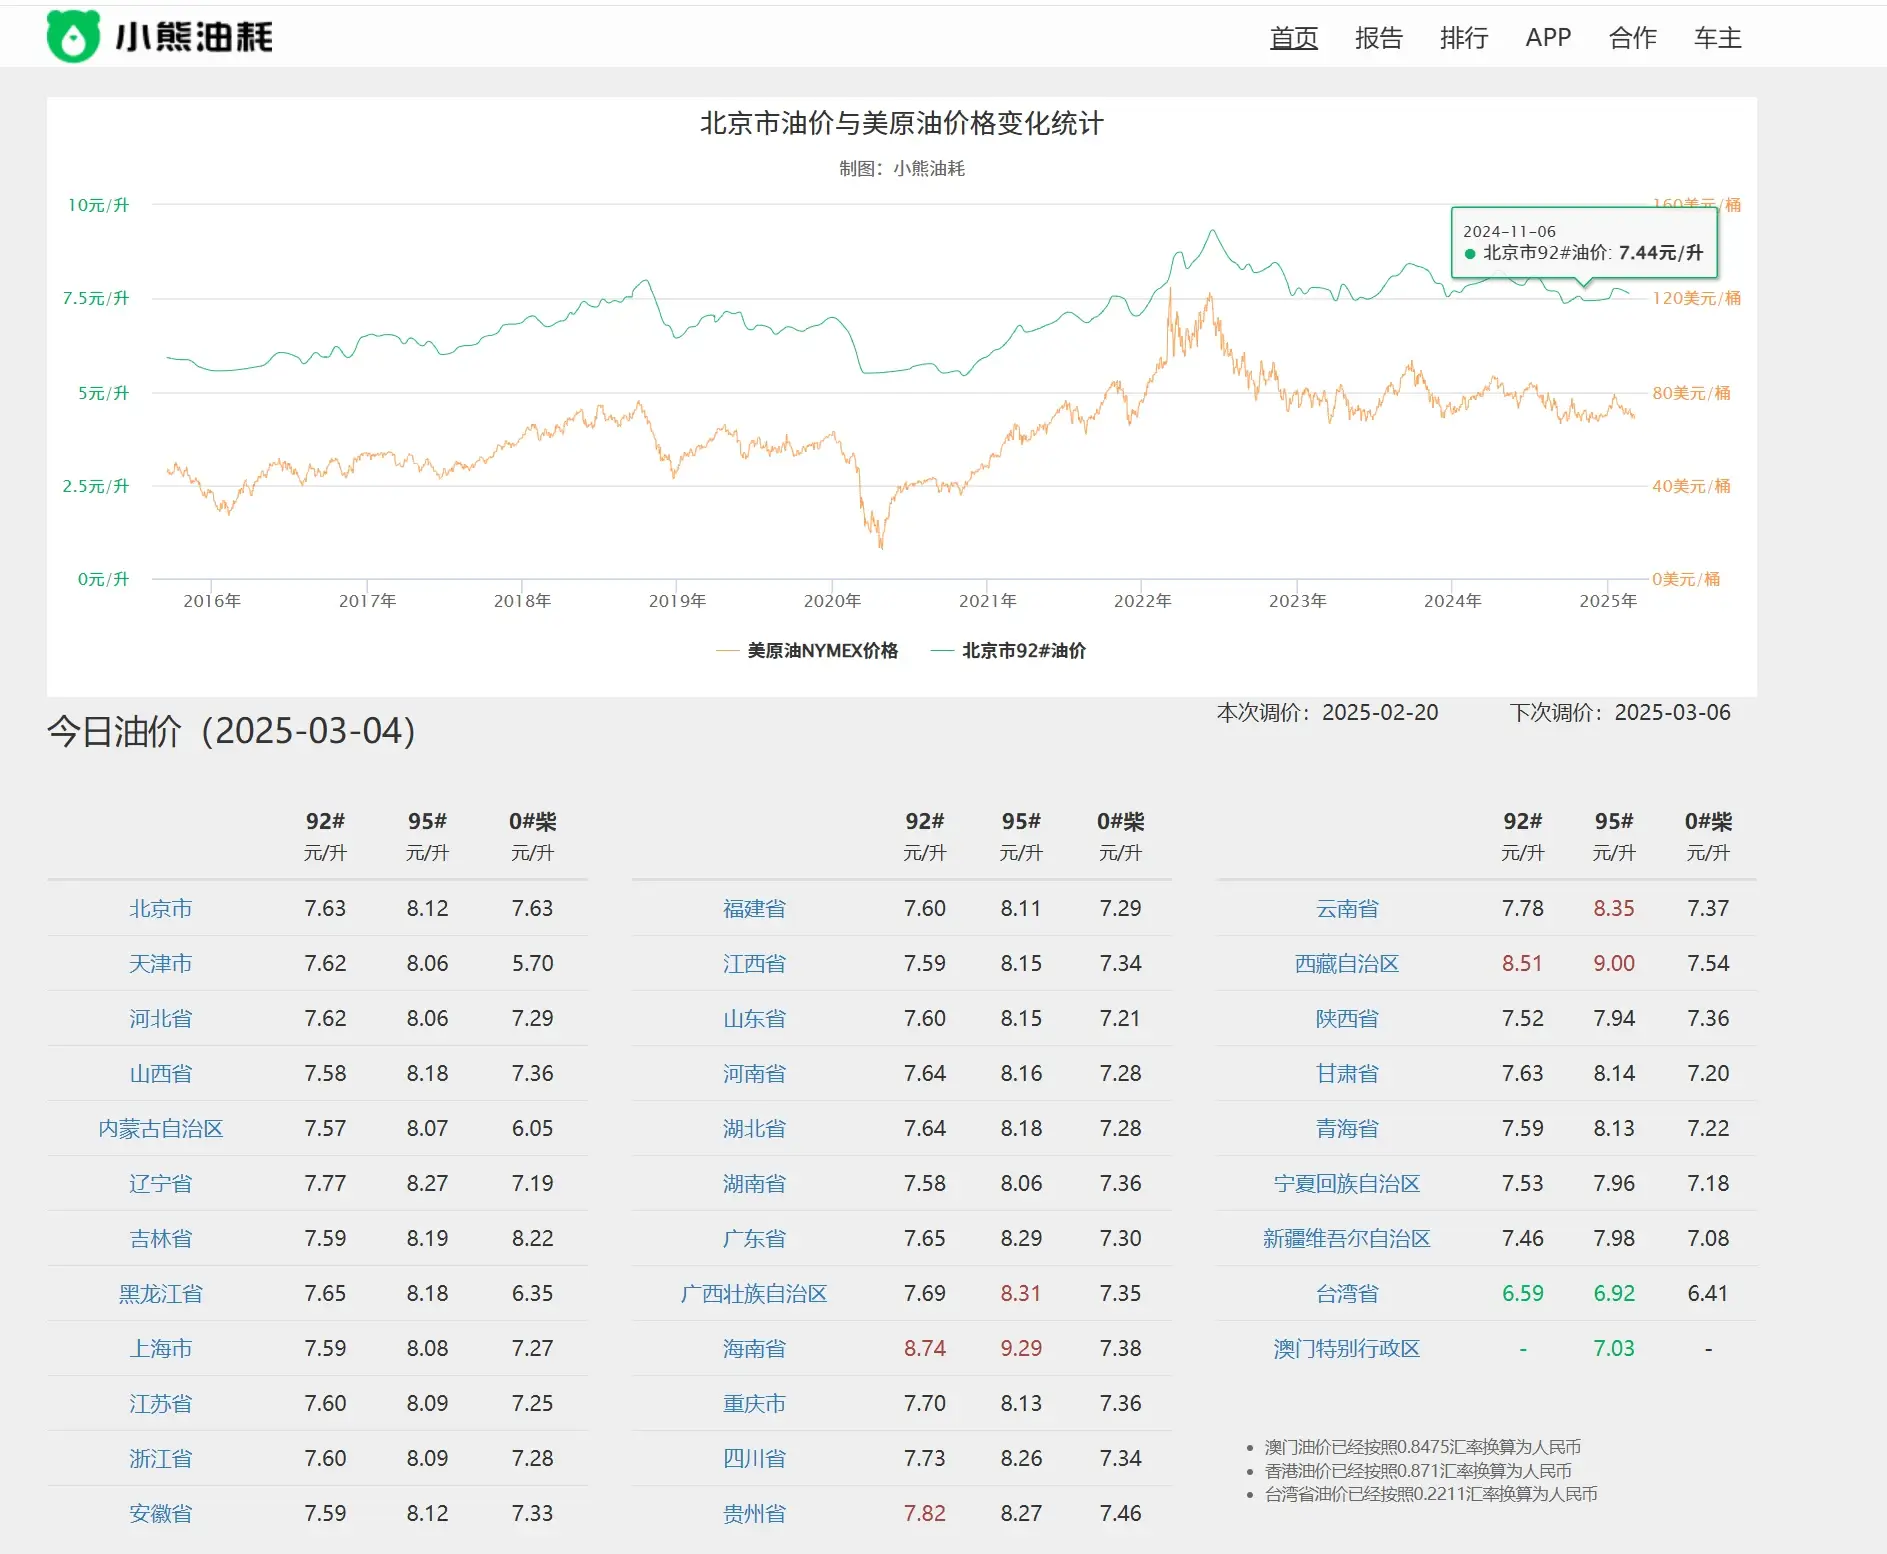This screenshot has width=1887, height=1554.
Task: Select the APP navigation link
Action: pyautogui.click(x=1547, y=38)
